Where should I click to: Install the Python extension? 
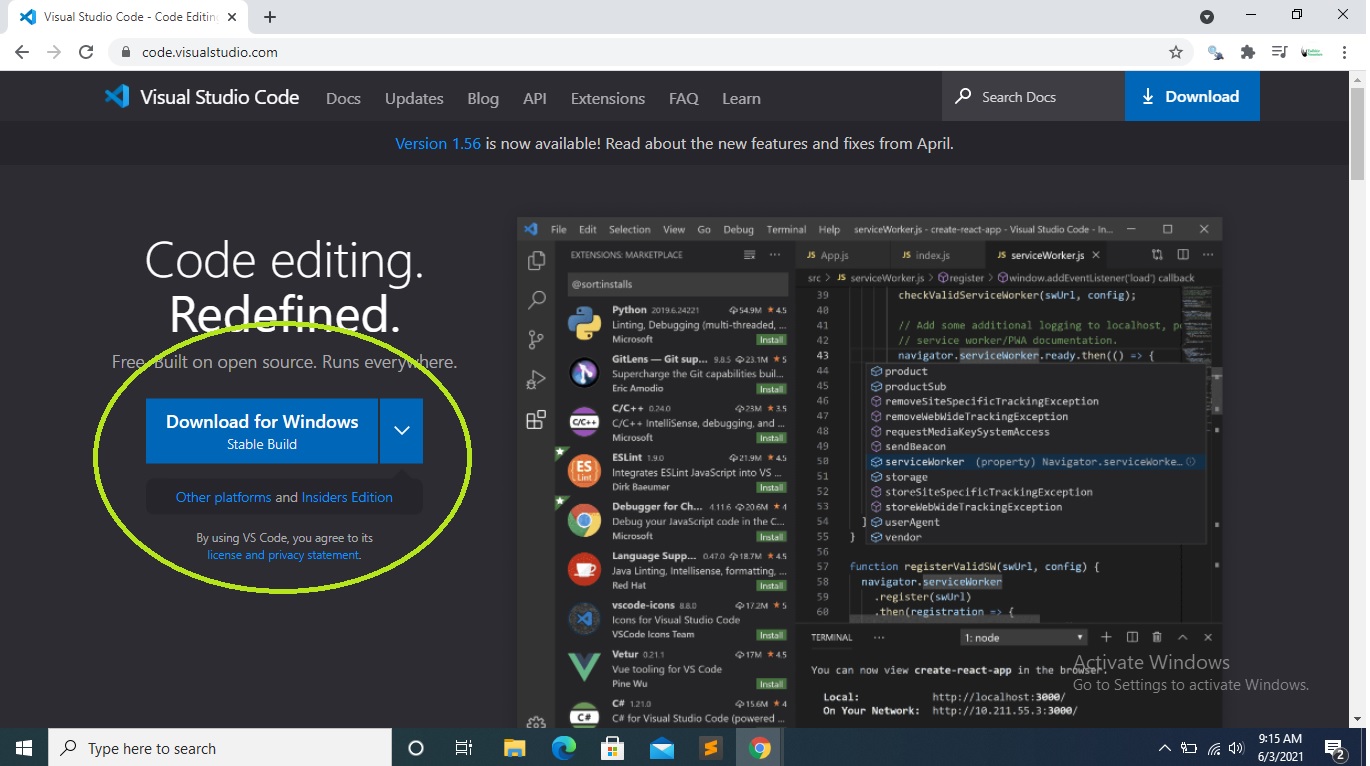772,338
